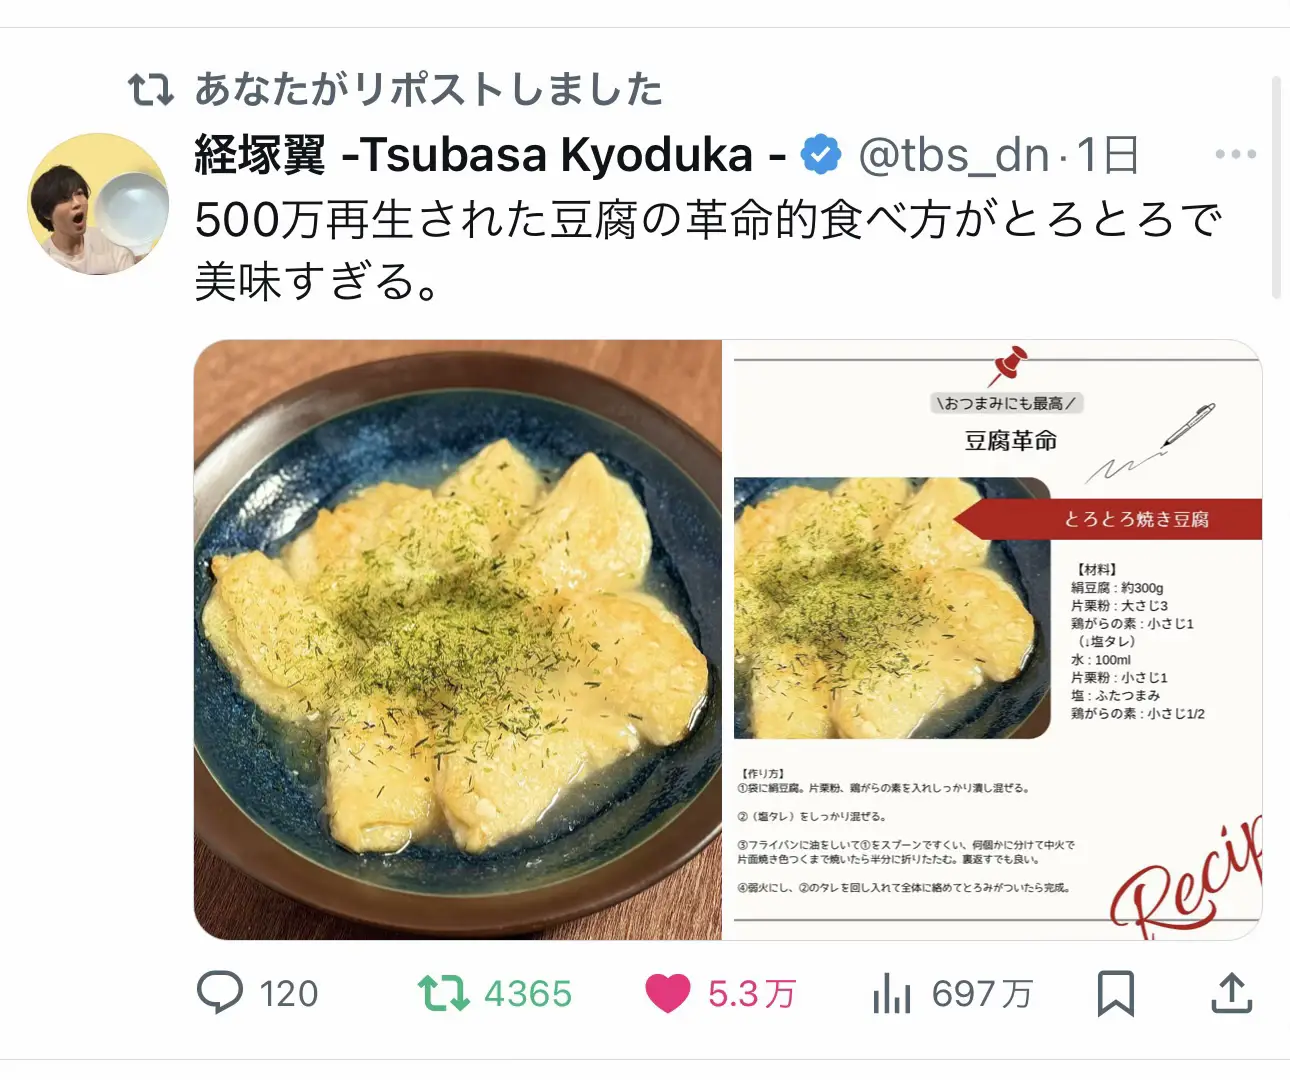Image resolution: width=1290 pixels, height=1080 pixels.
Task: Click the blue verified badge
Action: pyautogui.click(x=821, y=155)
